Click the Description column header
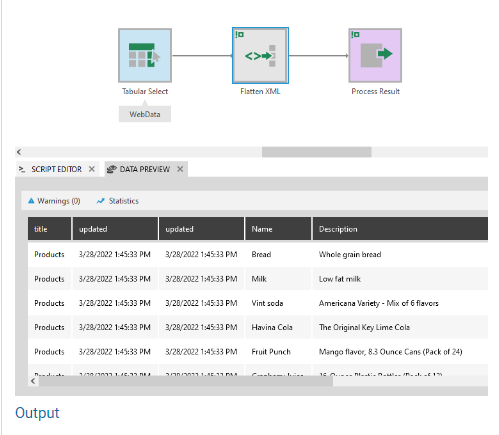The height and width of the screenshot is (435, 499). (400, 229)
